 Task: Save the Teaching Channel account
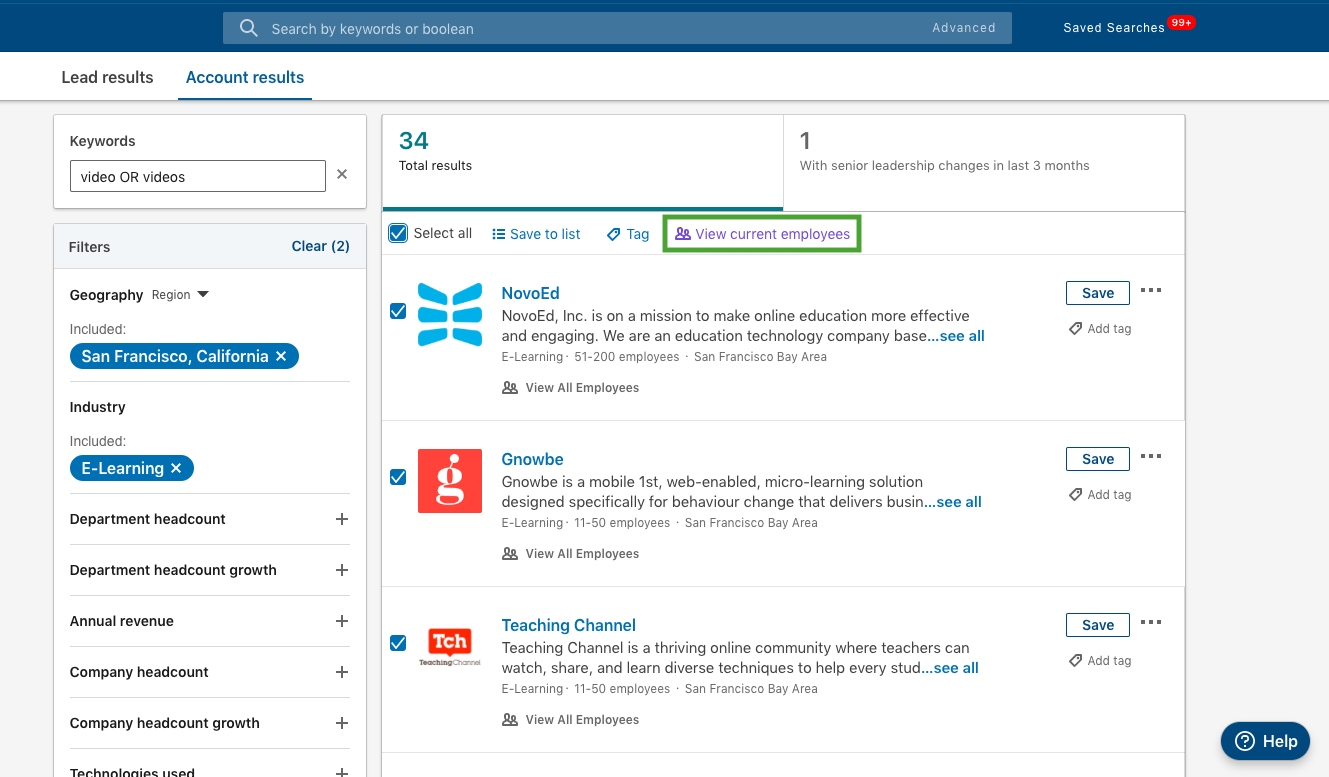(1097, 625)
